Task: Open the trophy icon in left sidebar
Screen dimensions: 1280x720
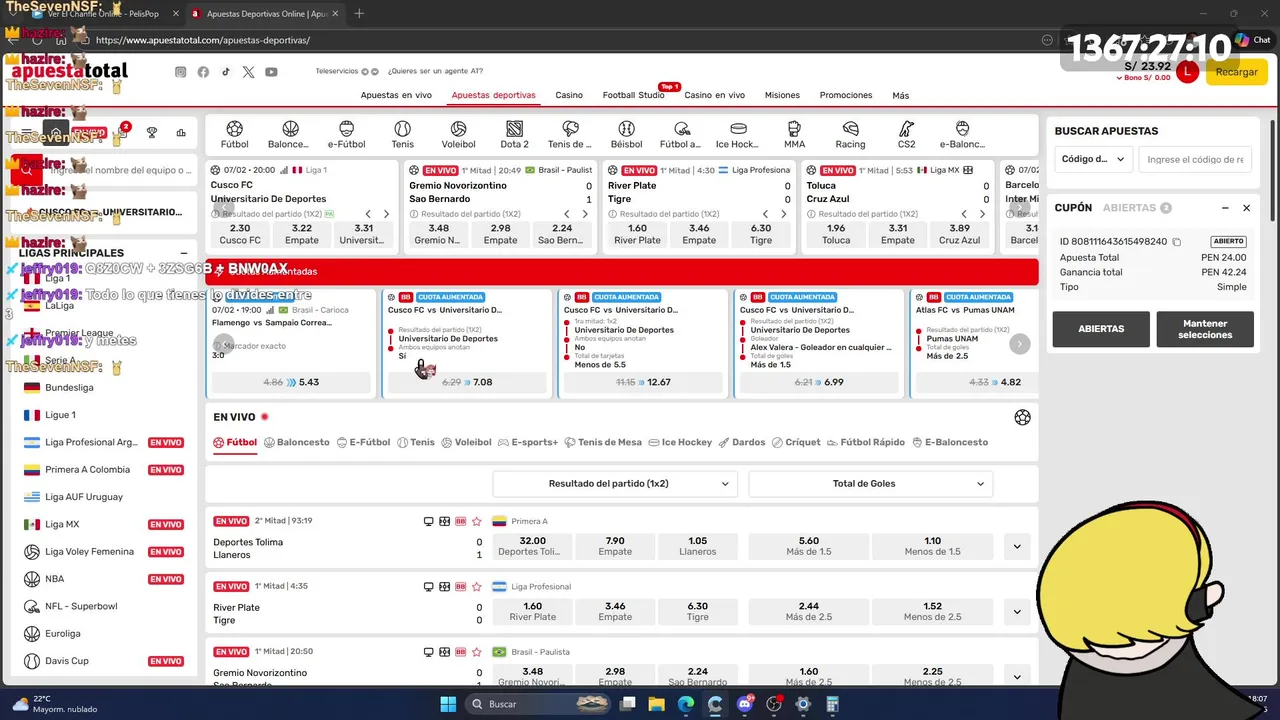Action: [152, 132]
